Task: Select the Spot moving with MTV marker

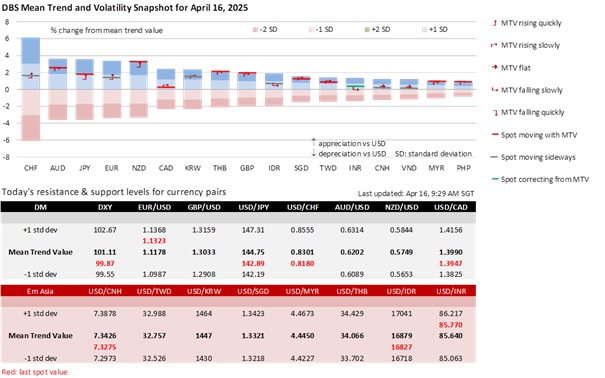Action: pyautogui.click(x=495, y=135)
